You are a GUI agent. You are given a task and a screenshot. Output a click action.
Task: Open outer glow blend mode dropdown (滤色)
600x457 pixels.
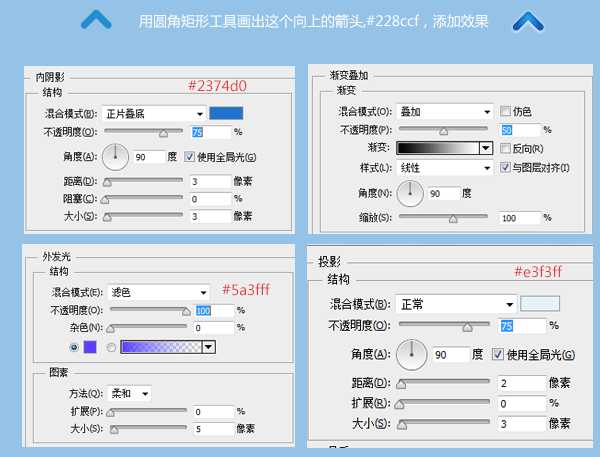pos(158,292)
